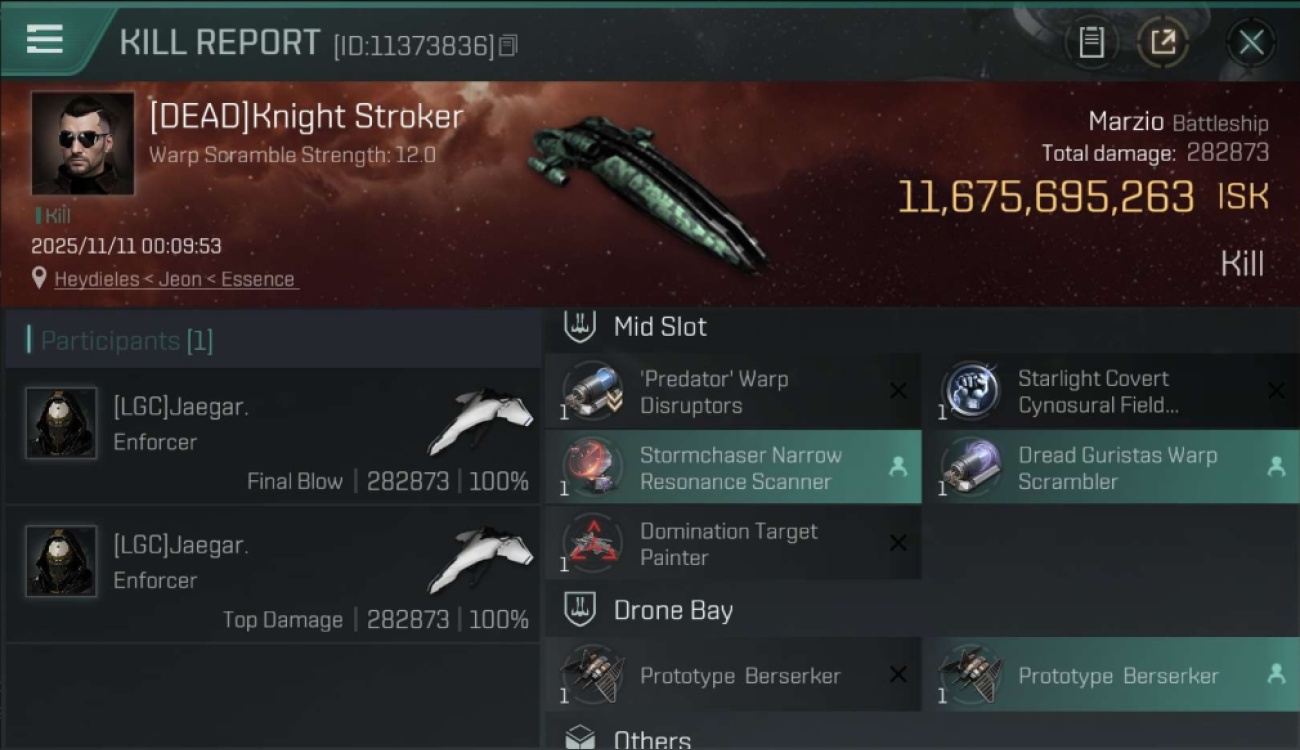Collapse the Mid Slot section
1300x750 pixels.
click(x=922, y=327)
